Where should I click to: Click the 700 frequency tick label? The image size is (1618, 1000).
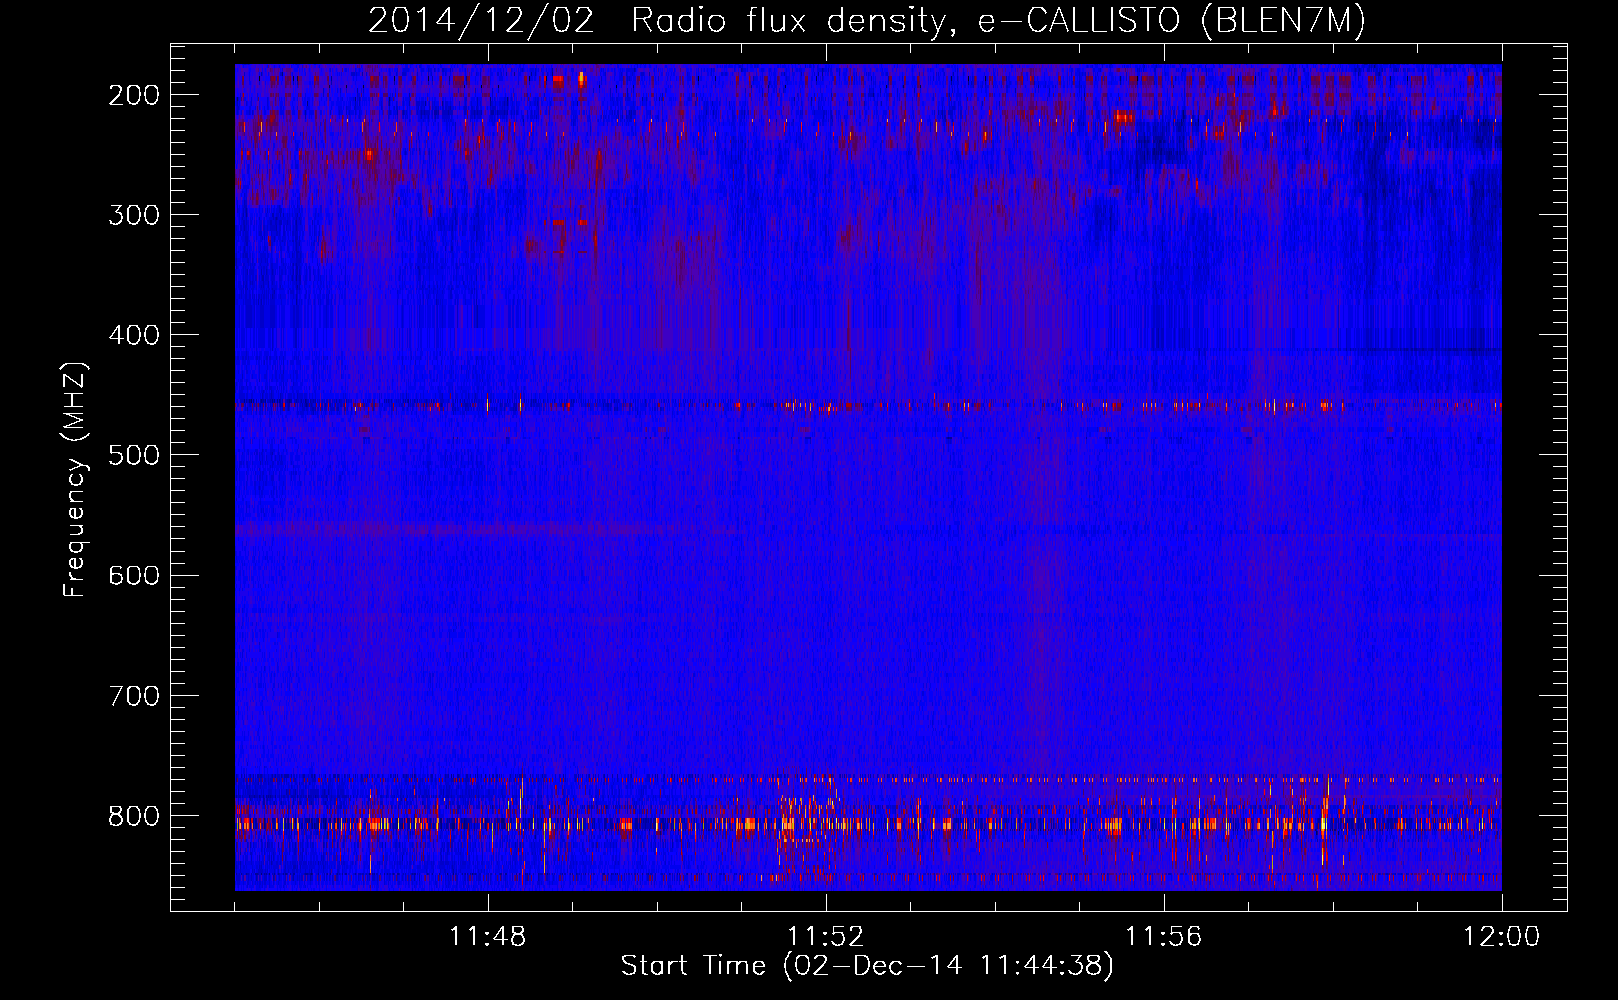point(134,695)
